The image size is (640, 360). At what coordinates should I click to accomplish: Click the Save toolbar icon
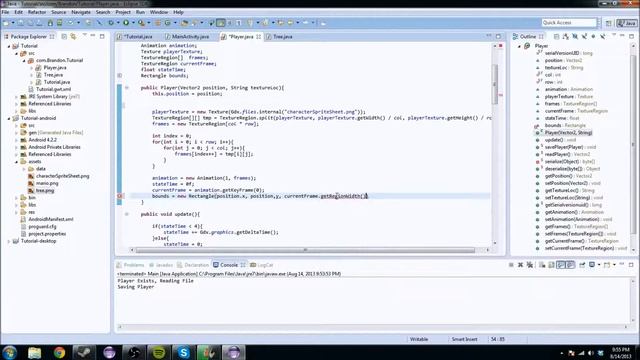click(20, 23)
